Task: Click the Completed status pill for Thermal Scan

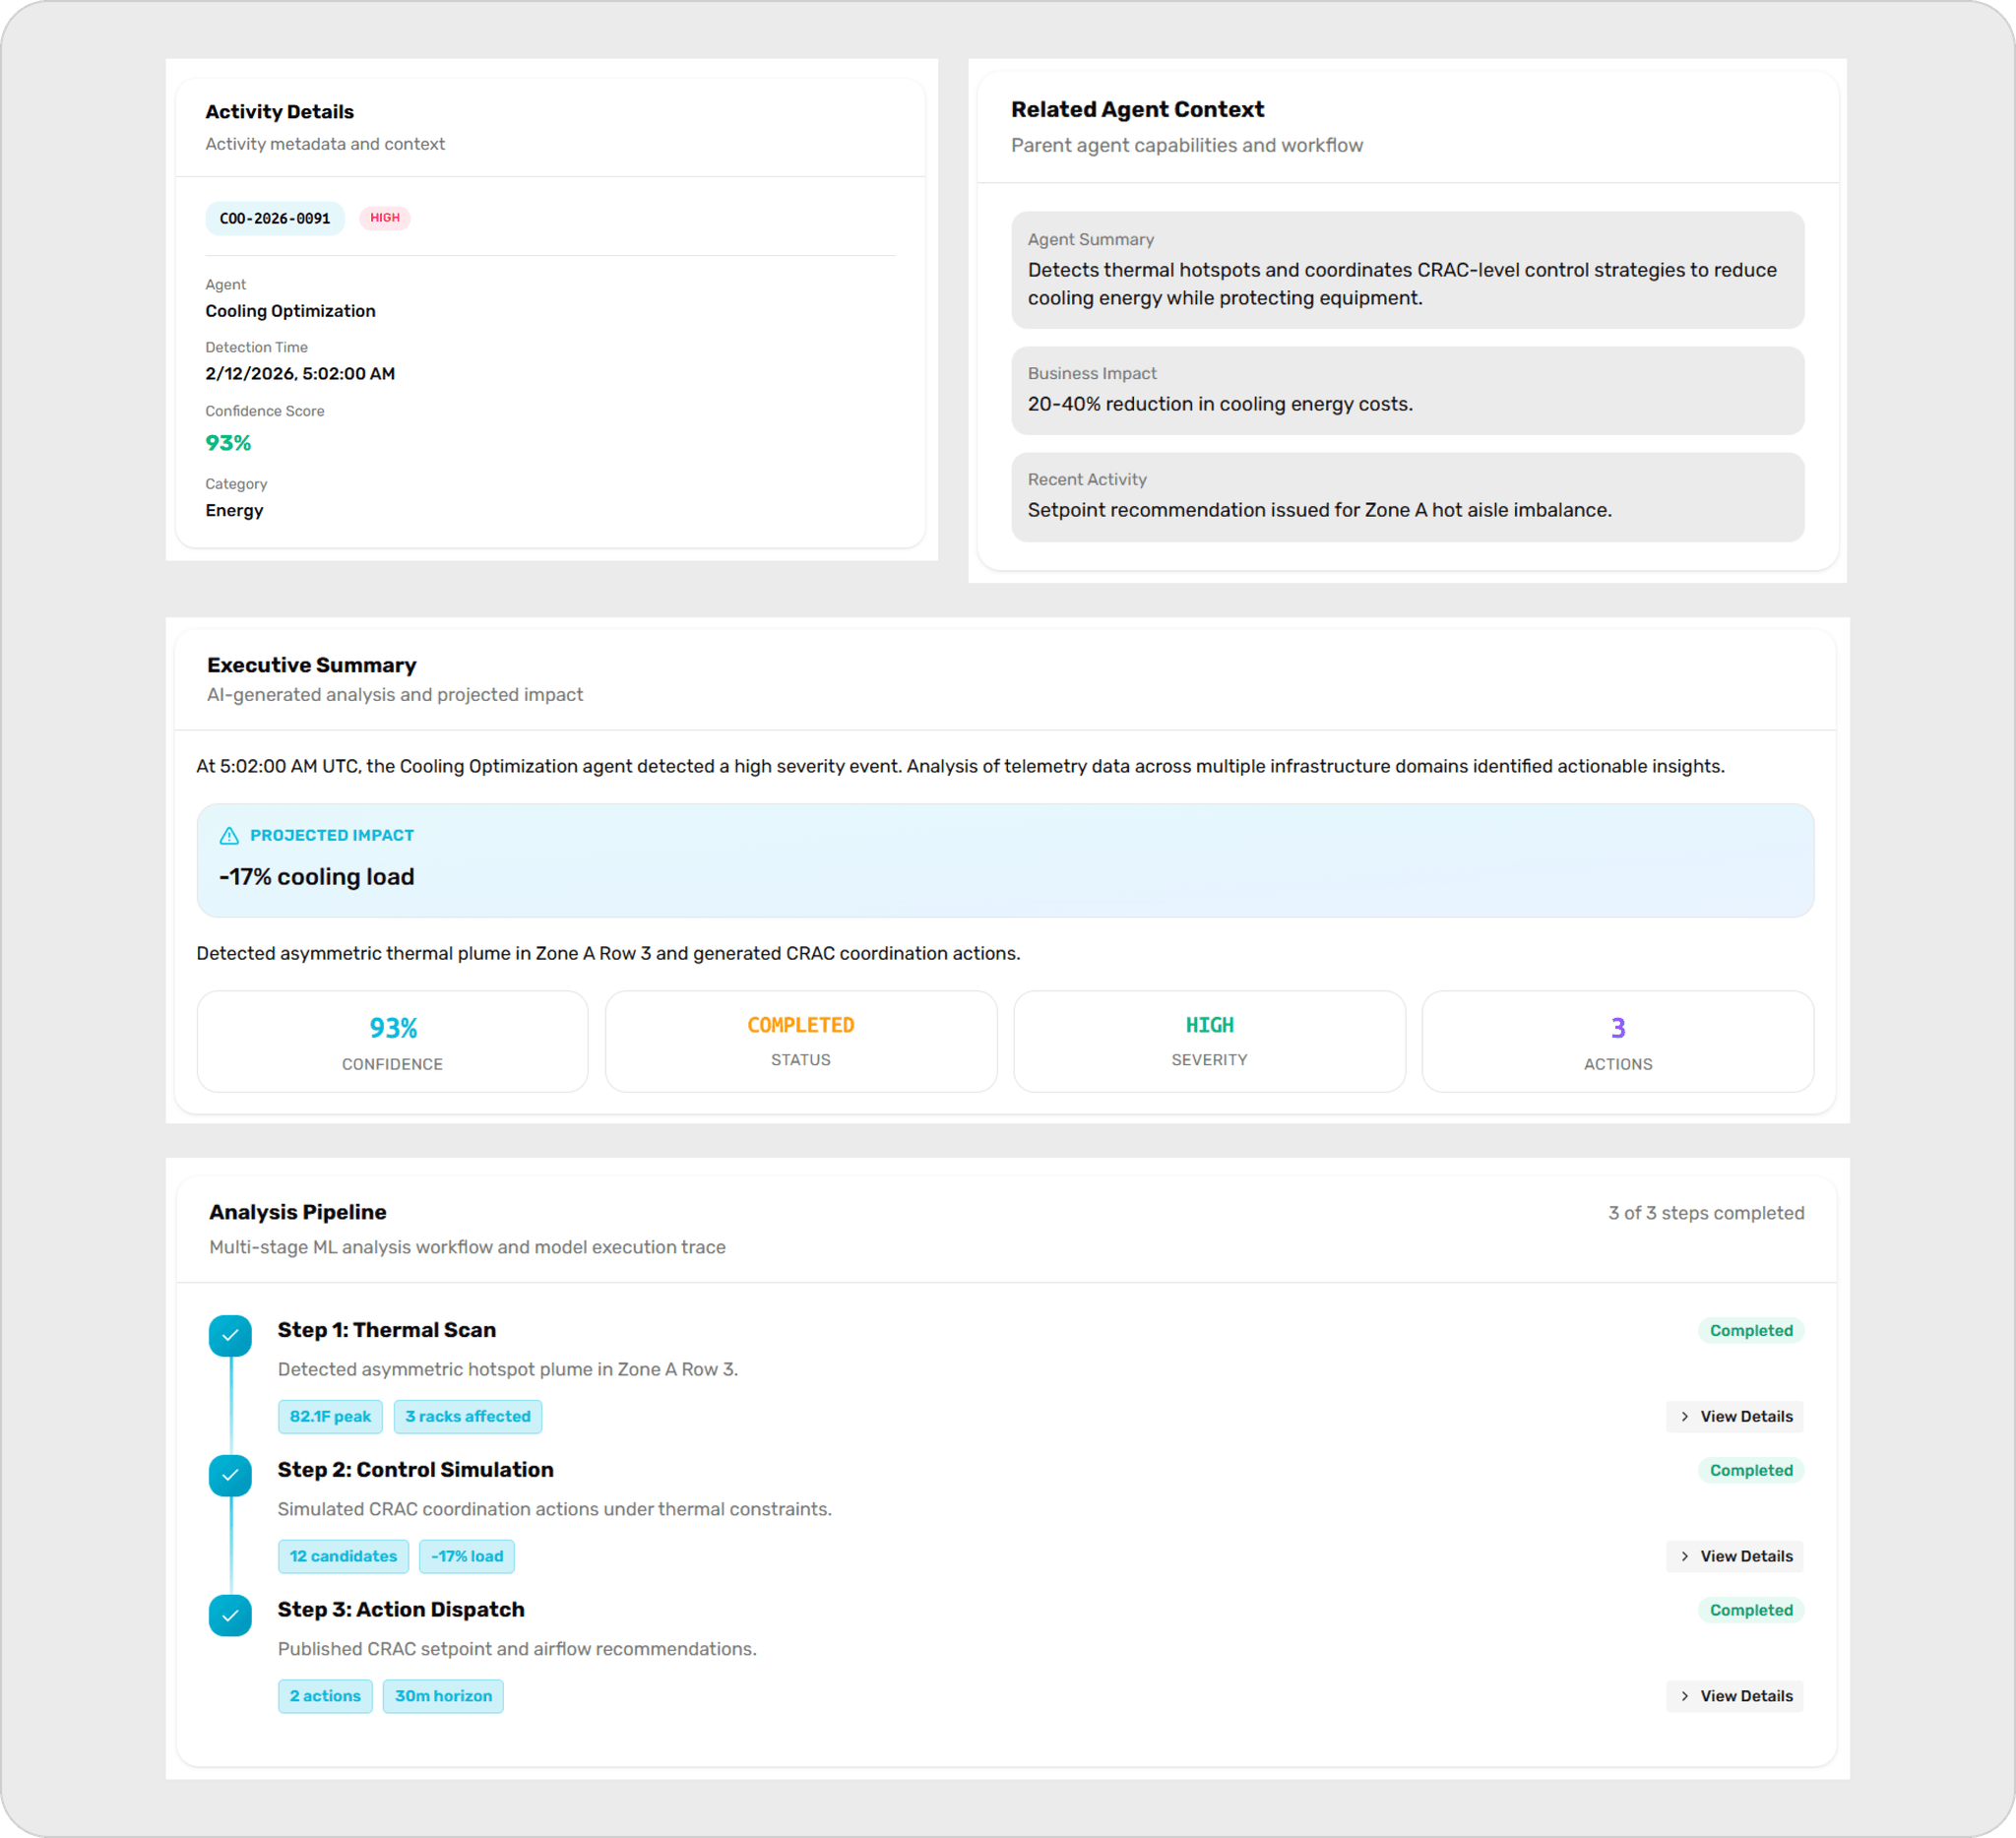Action: 1750,1330
